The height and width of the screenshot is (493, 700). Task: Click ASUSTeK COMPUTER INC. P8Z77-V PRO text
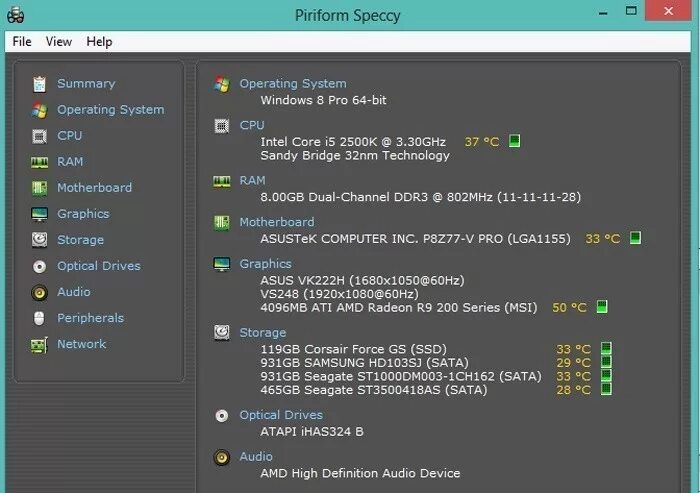click(x=416, y=239)
